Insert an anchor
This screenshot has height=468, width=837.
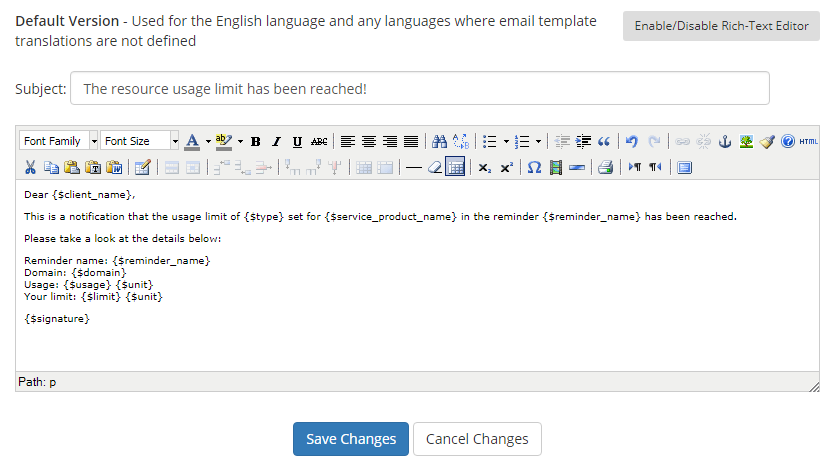[x=724, y=141]
